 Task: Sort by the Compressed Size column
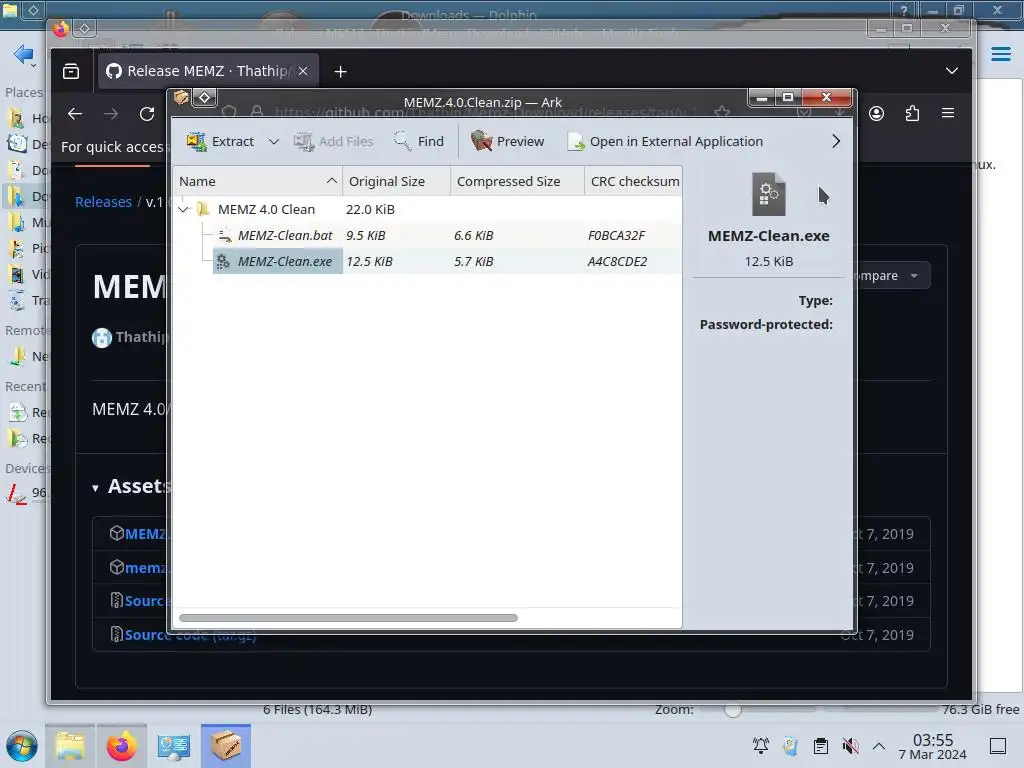tap(517, 182)
